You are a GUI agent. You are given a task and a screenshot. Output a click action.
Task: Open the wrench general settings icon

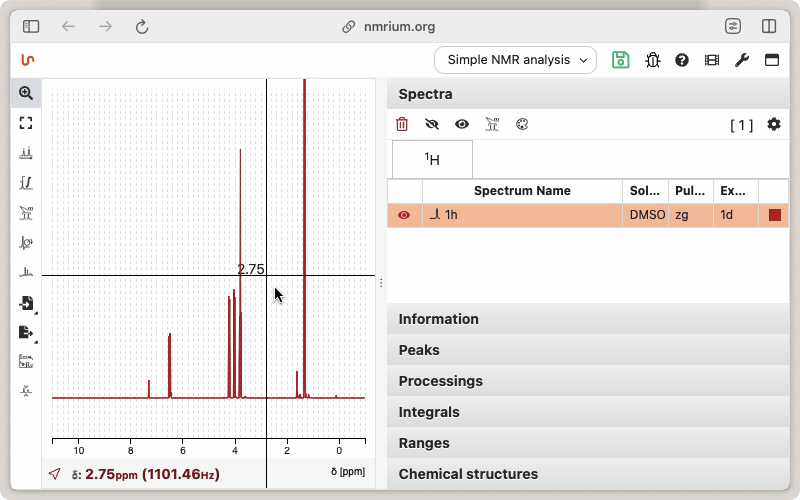coord(741,60)
